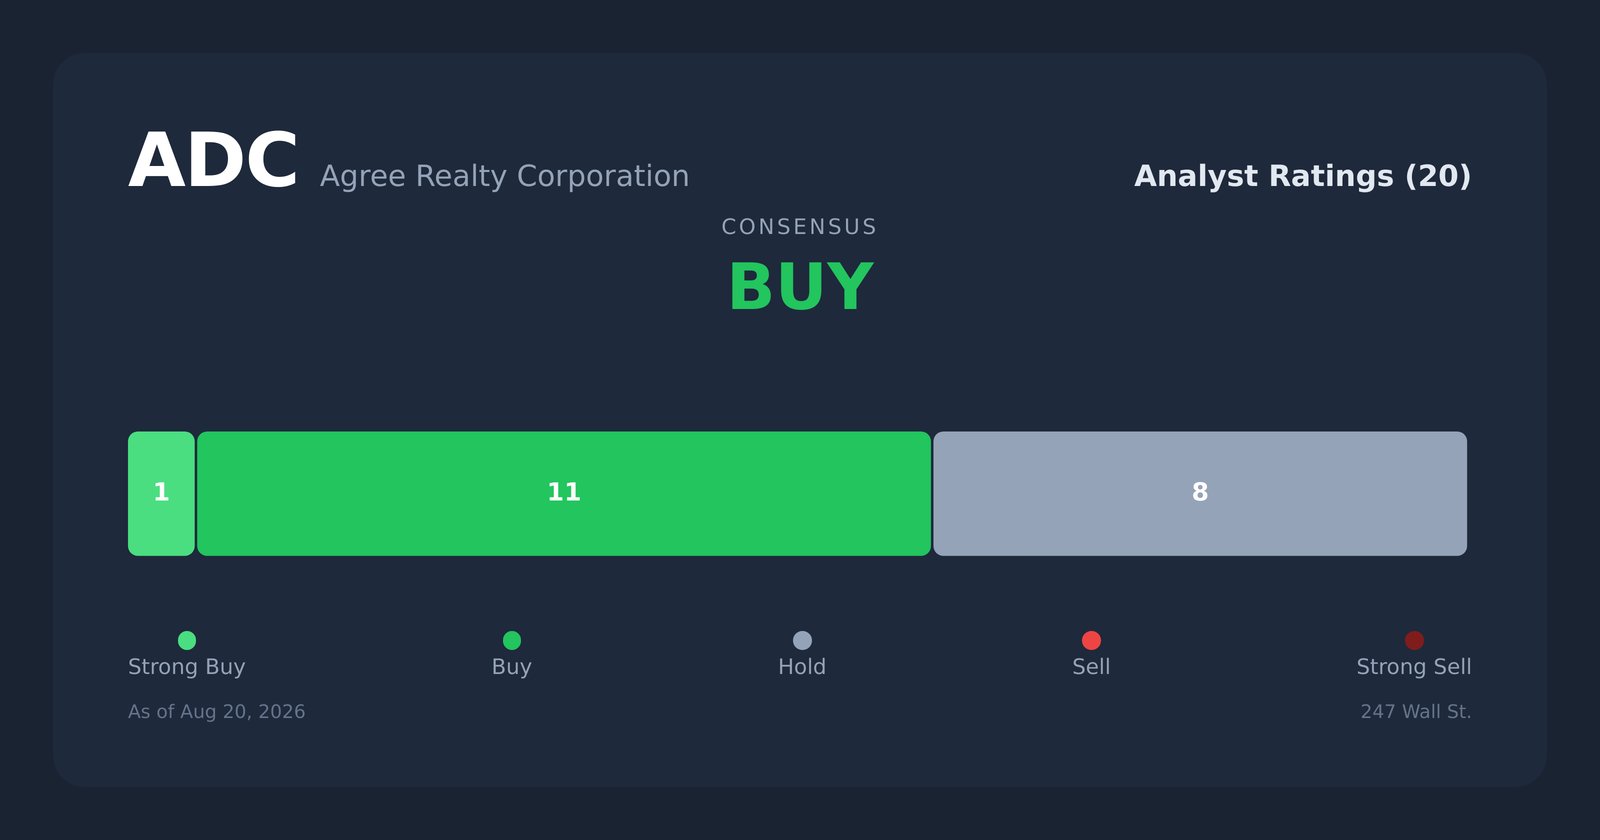1600x840 pixels.
Task: Select the Hold bar segment showing 8
Action: click(x=1200, y=494)
